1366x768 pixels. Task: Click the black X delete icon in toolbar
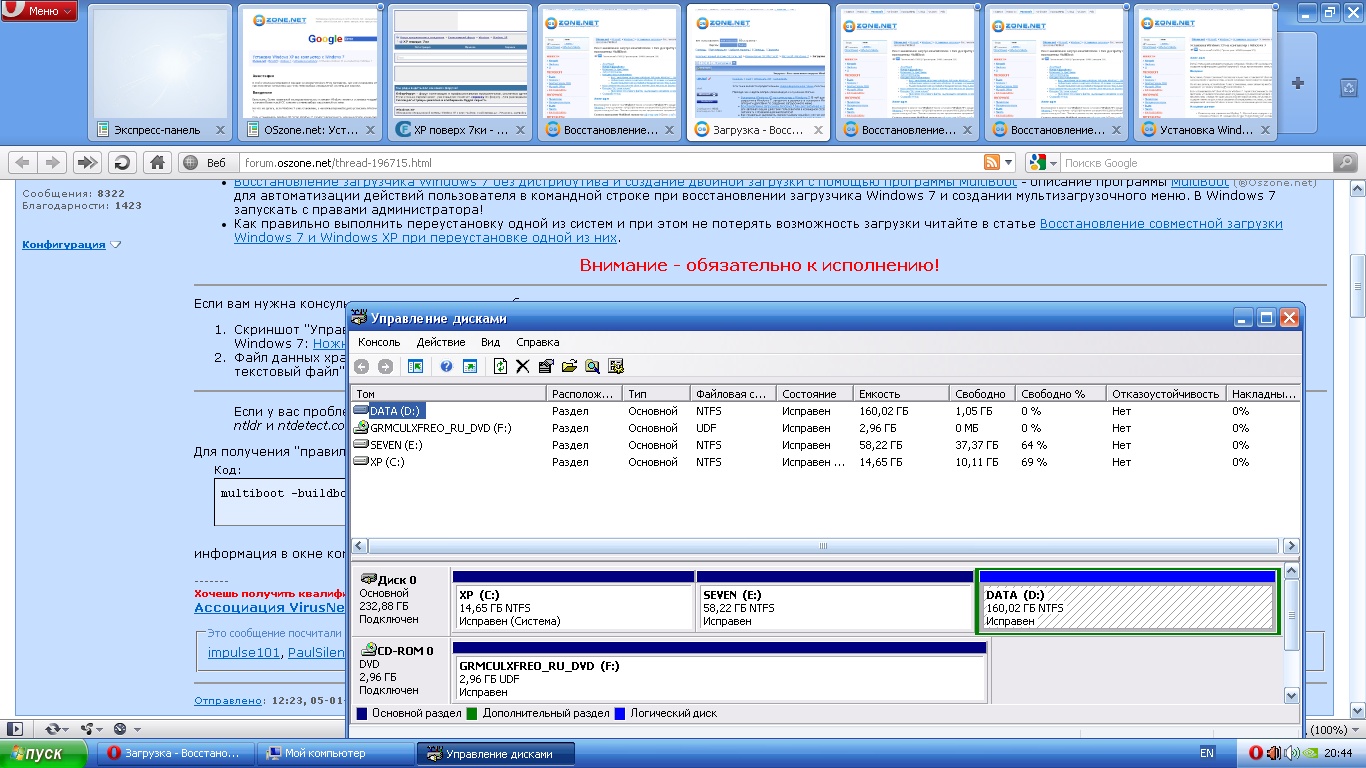(x=522, y=367)
